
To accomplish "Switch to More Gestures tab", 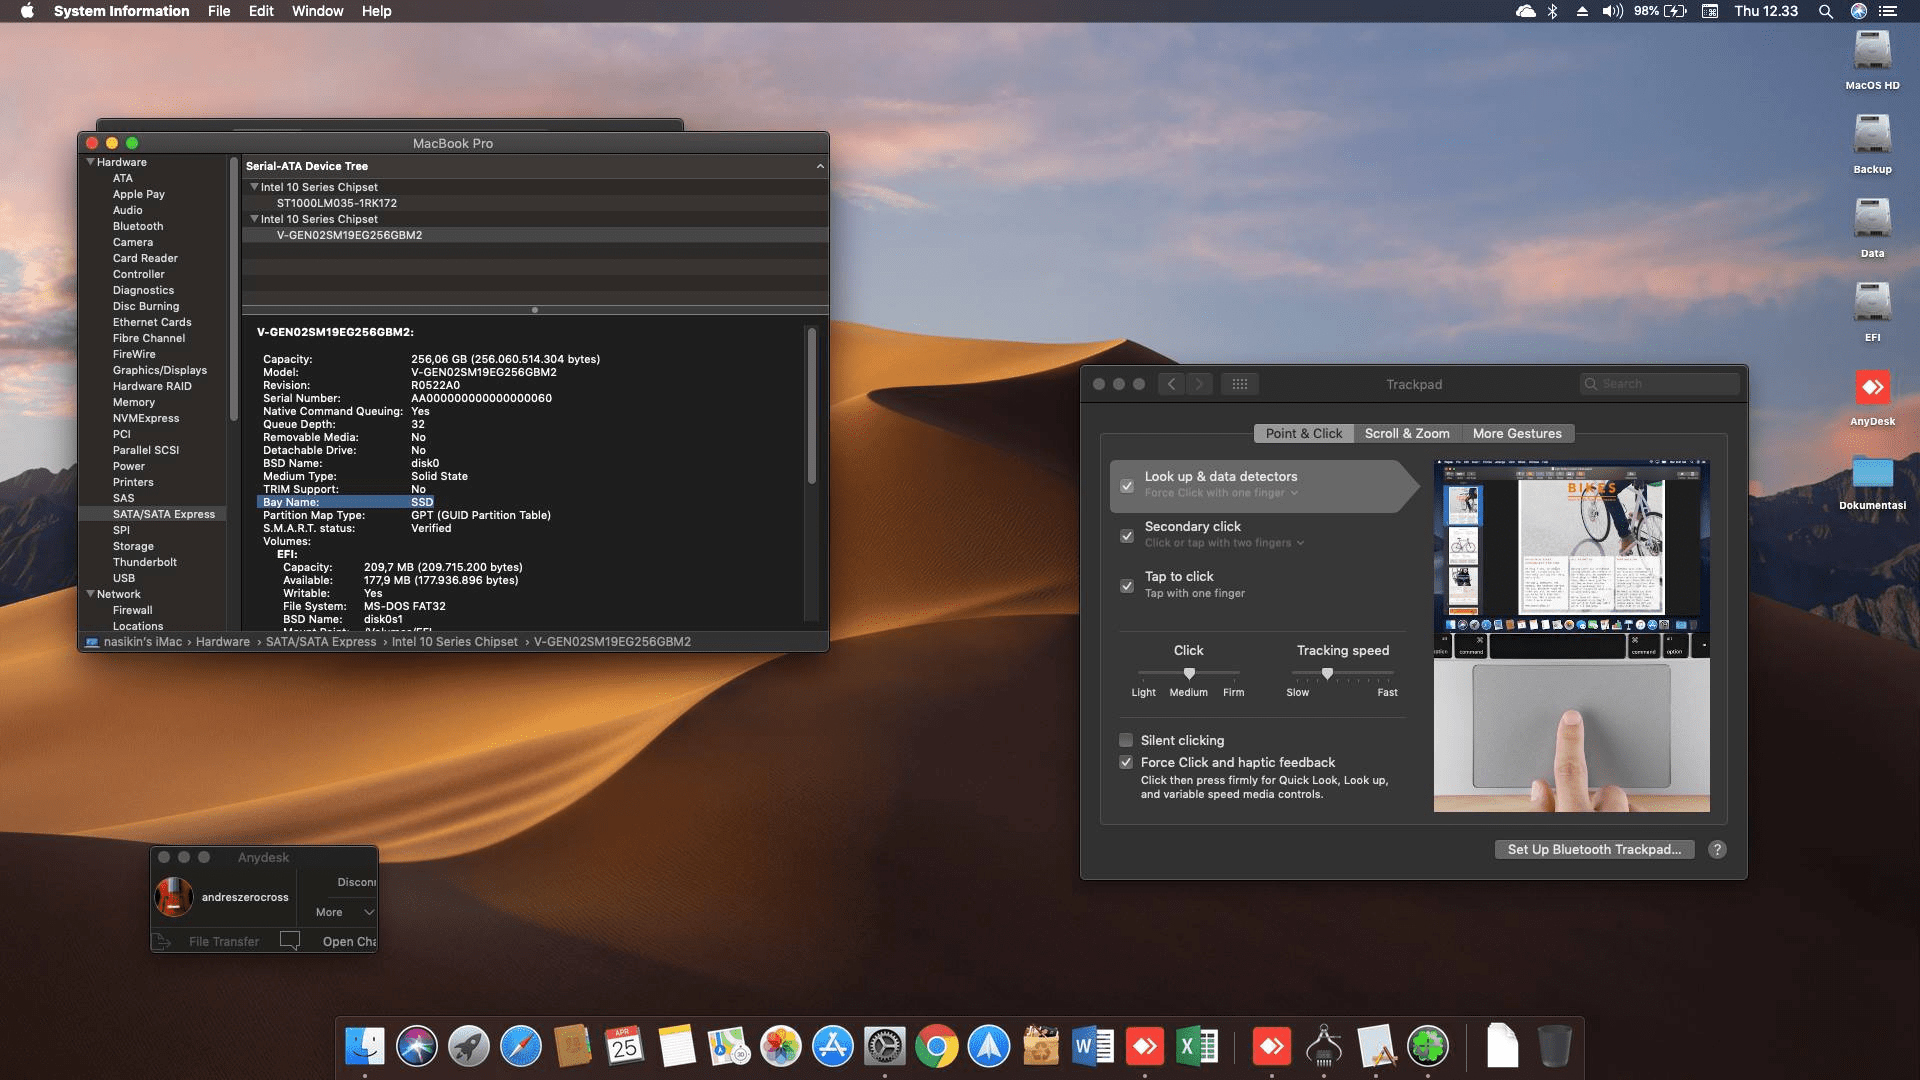I will (1517, 433).
